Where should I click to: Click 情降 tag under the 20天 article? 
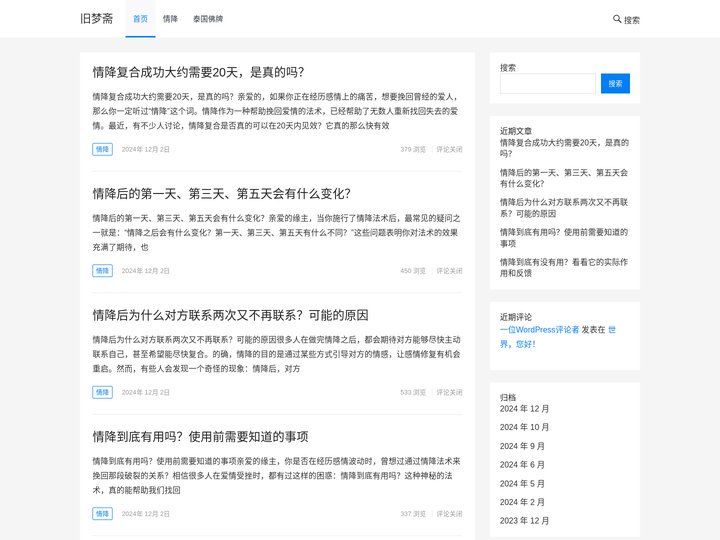coord(102,149)
